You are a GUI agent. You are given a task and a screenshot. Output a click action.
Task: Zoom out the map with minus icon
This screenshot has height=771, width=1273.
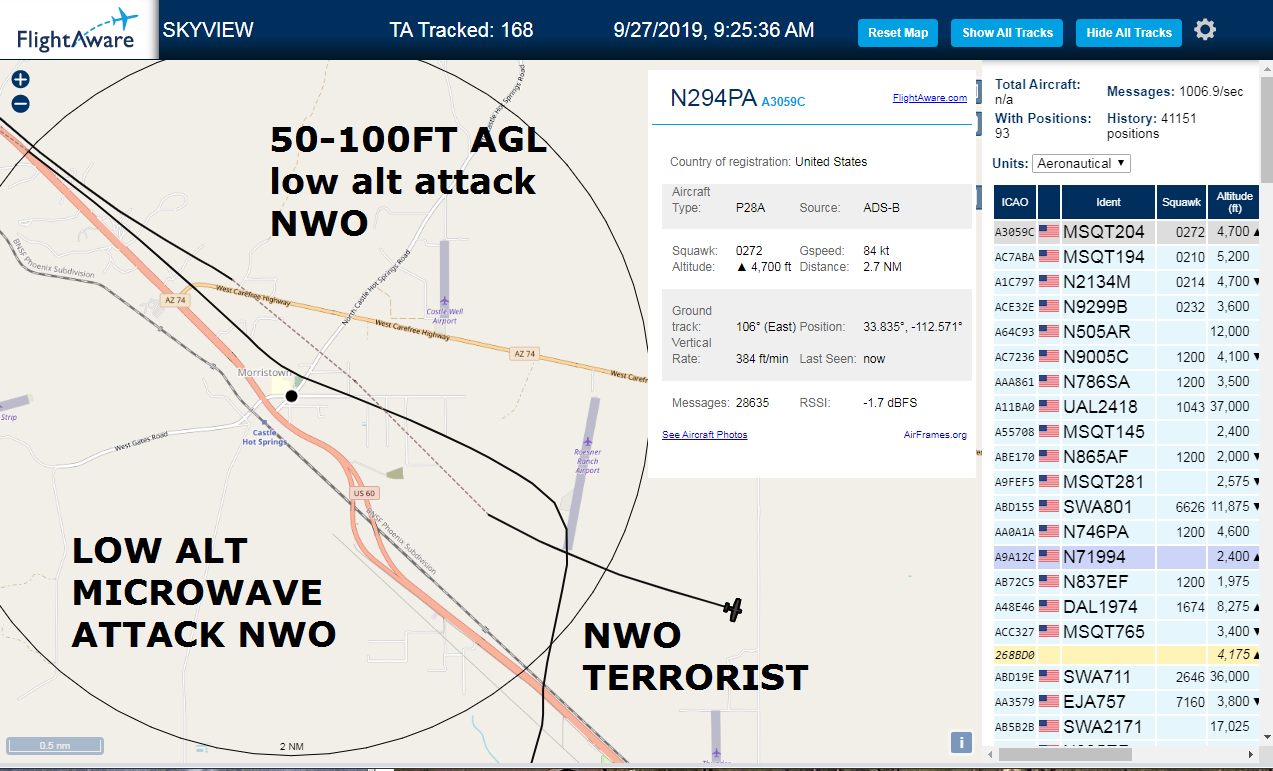click(x=20, y=104)
